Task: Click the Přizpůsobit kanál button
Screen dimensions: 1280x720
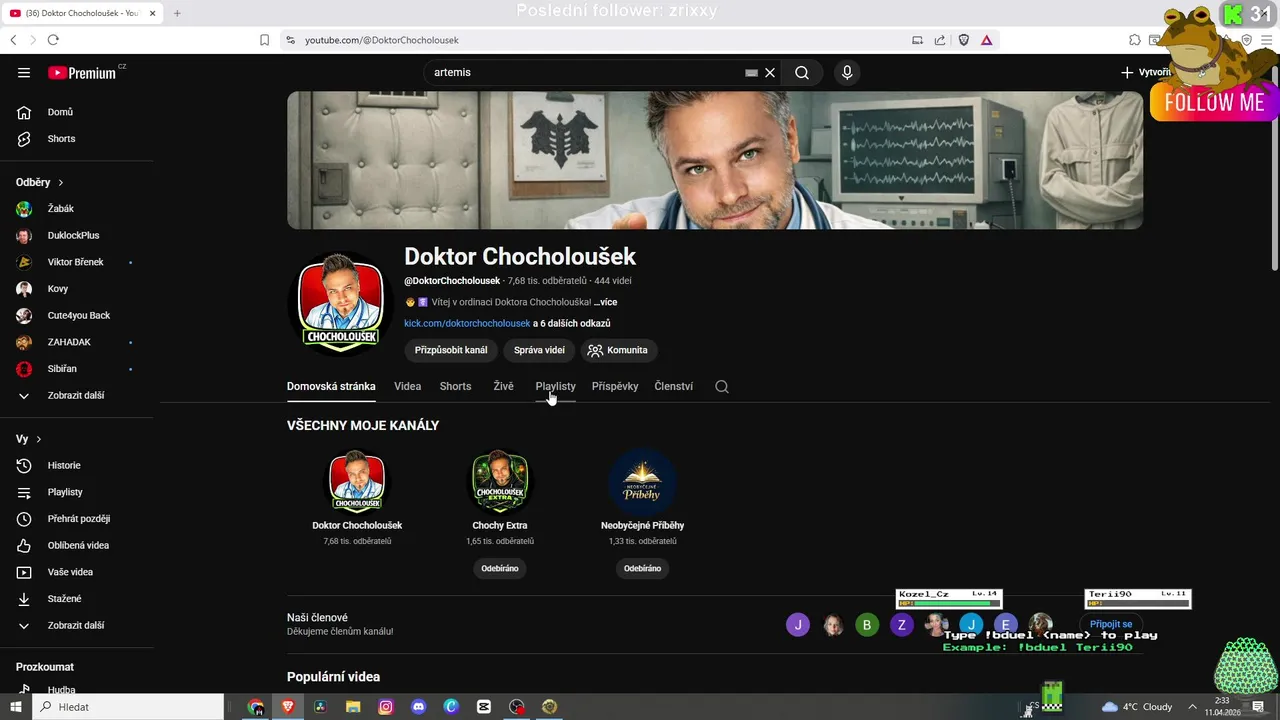Action: (451, 350)
